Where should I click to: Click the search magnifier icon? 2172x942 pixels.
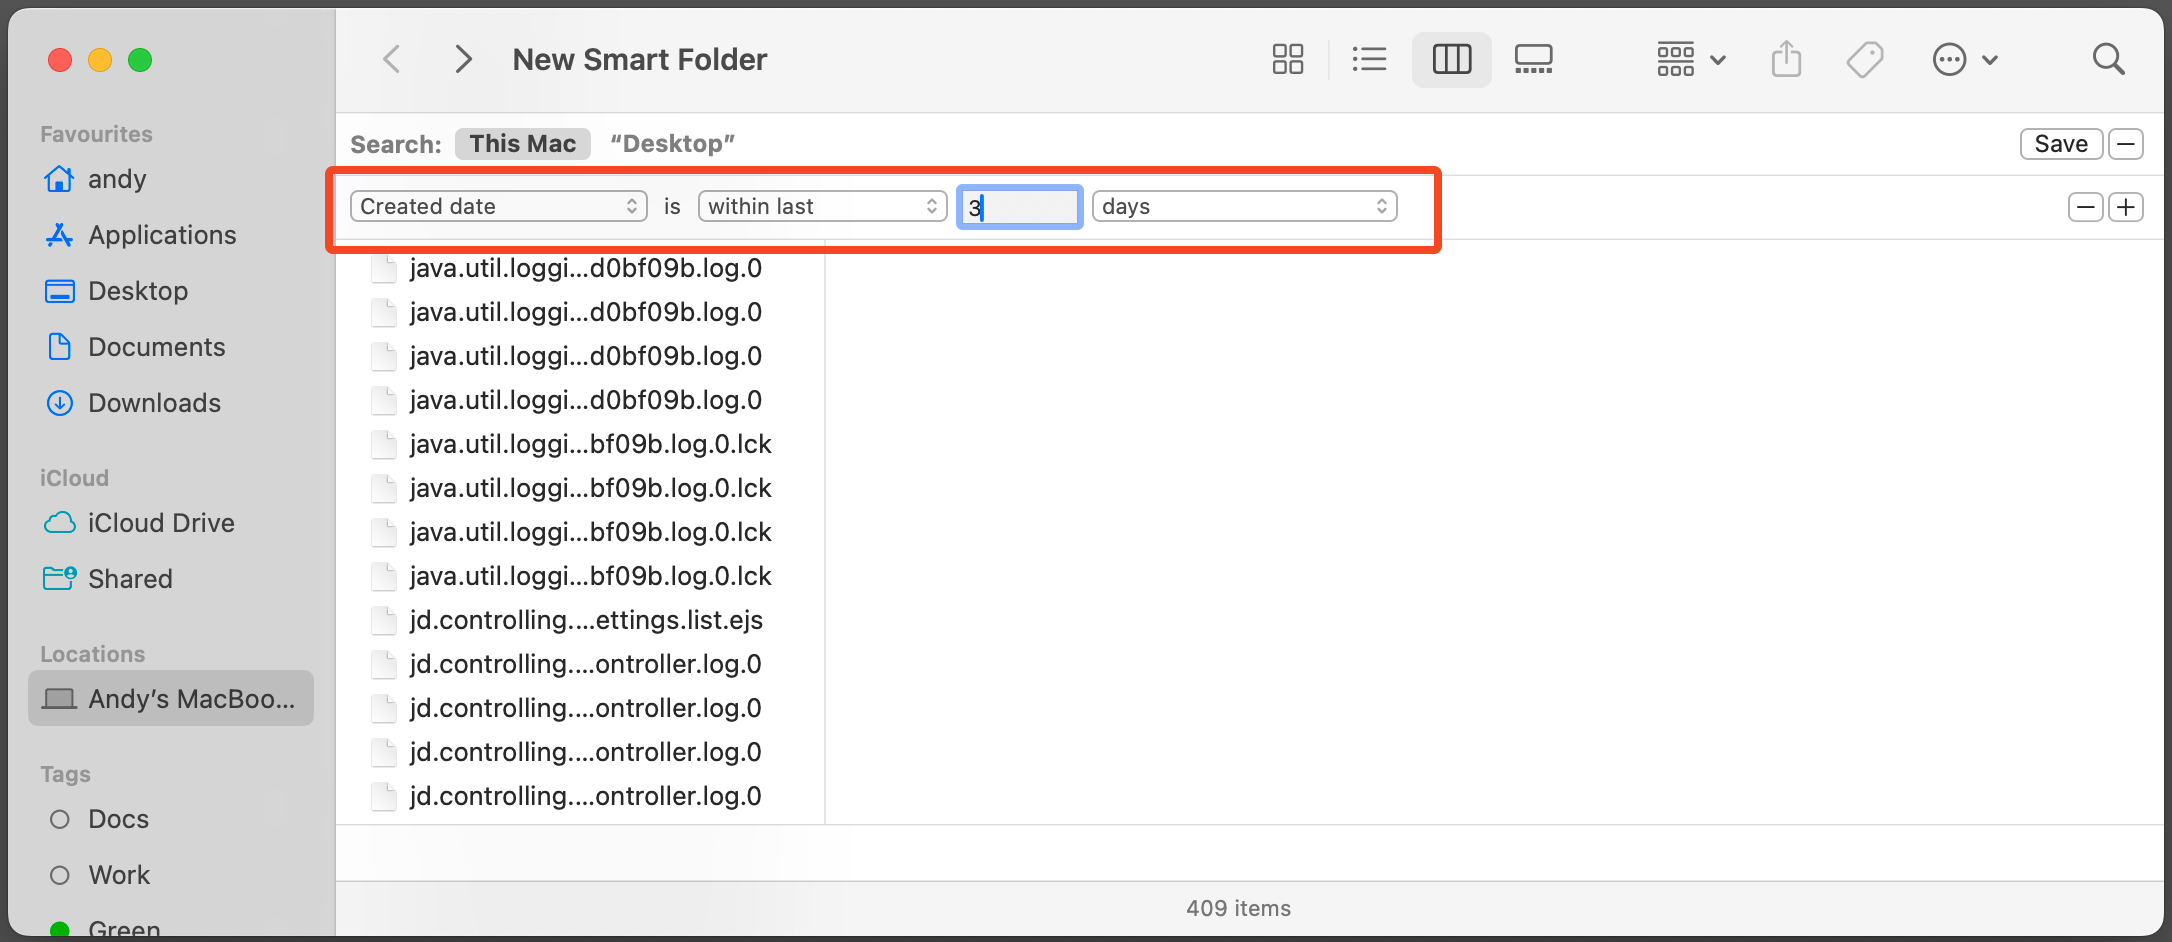click(x=2108, y=59)
